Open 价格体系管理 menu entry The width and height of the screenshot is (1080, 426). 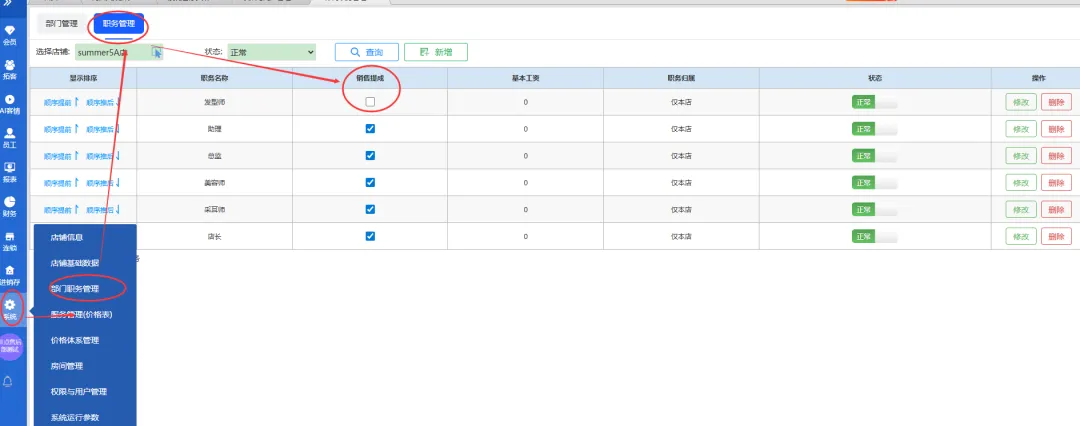[74, 341]
